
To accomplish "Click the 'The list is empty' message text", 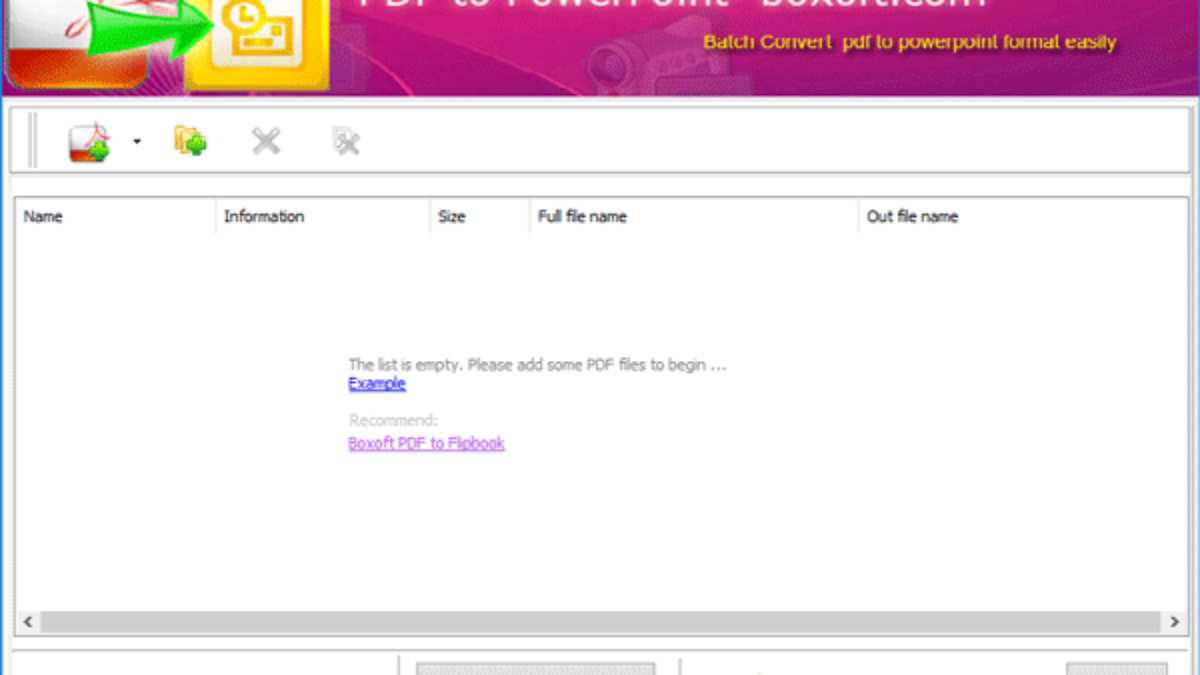I will coord(537,365).
